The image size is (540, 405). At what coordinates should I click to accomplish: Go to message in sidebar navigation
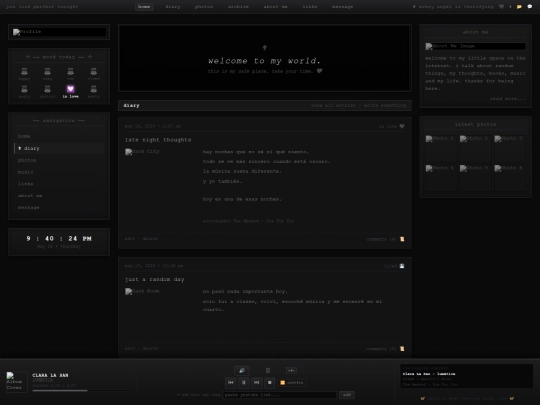(x=59, y=208)
